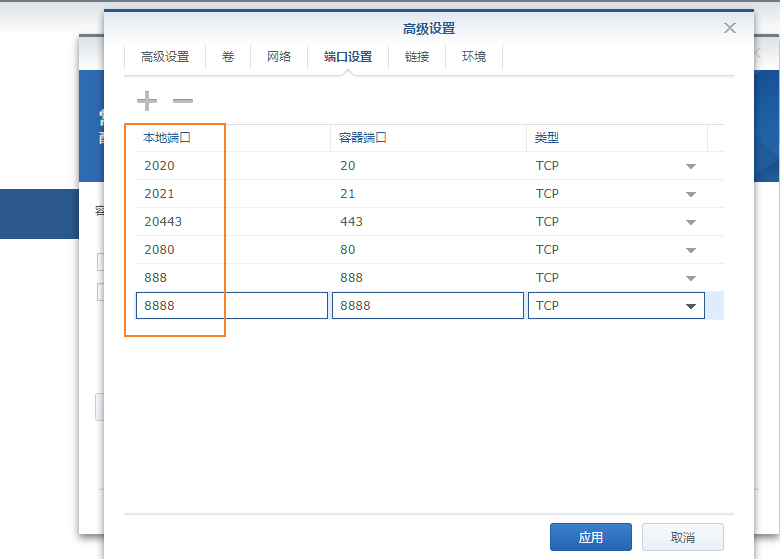Screen dimensions: 780x559
Task: Click container port field containing 8888
Action: tap(427, 306)
